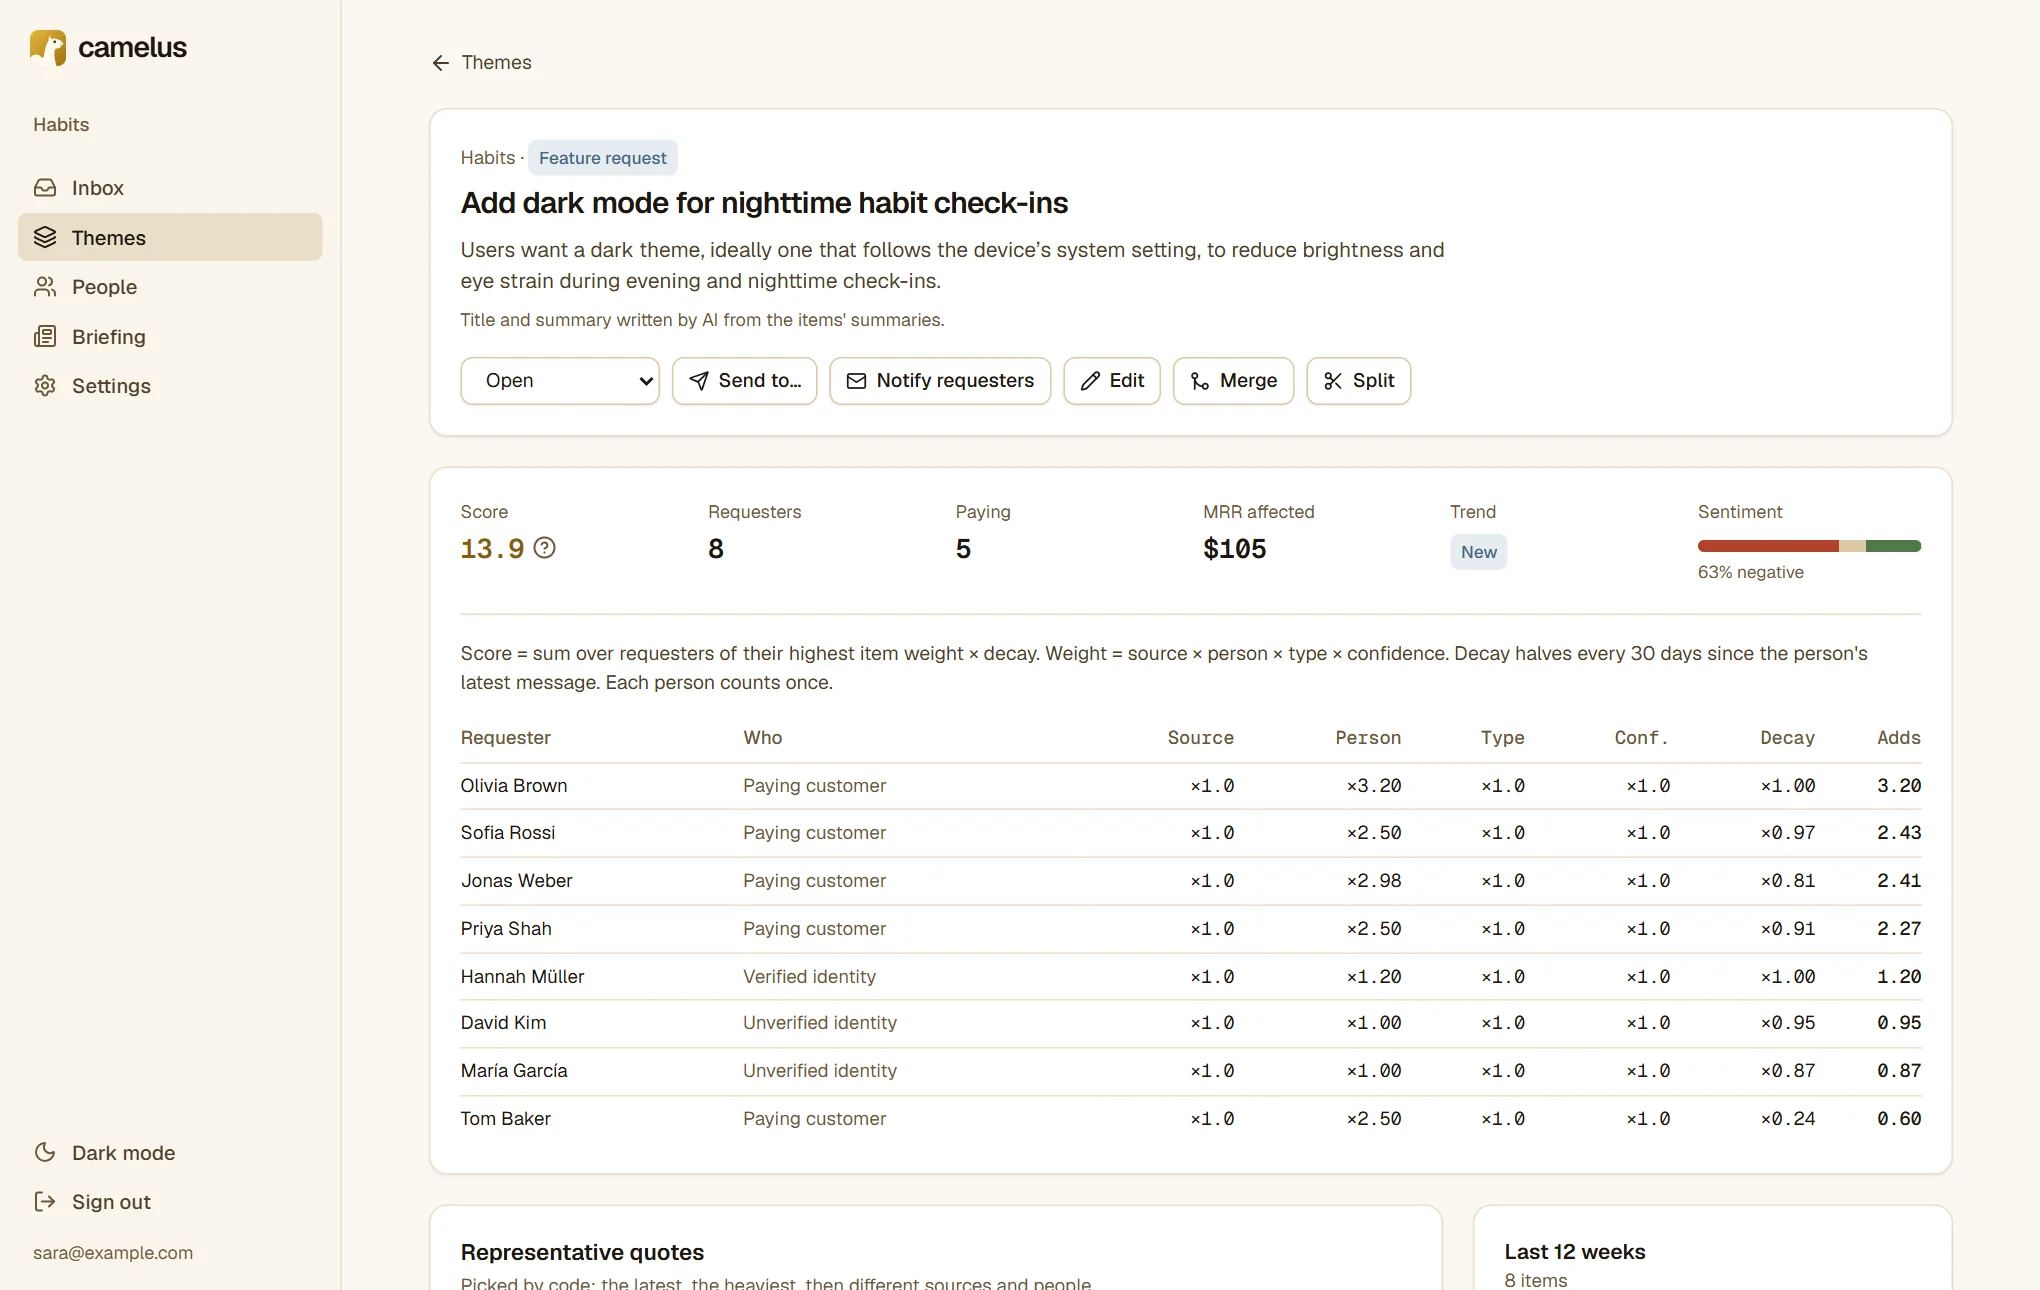Click the Edit button

coord(1112,381)
